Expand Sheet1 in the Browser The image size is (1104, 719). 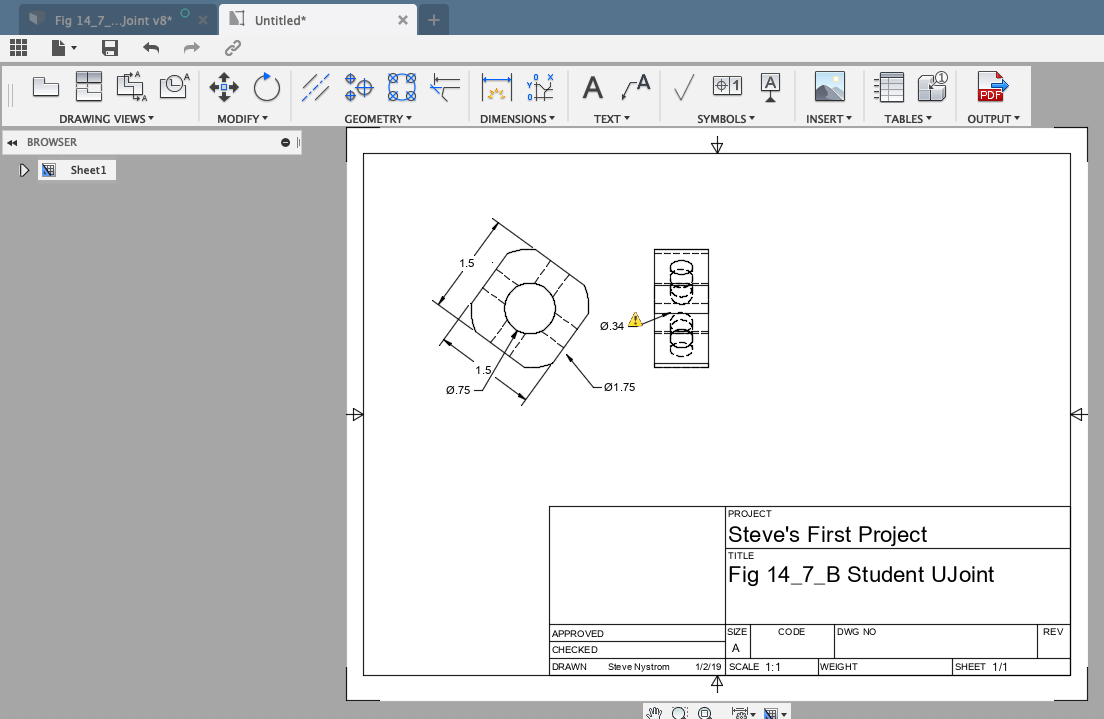click(x=24, y=170)
